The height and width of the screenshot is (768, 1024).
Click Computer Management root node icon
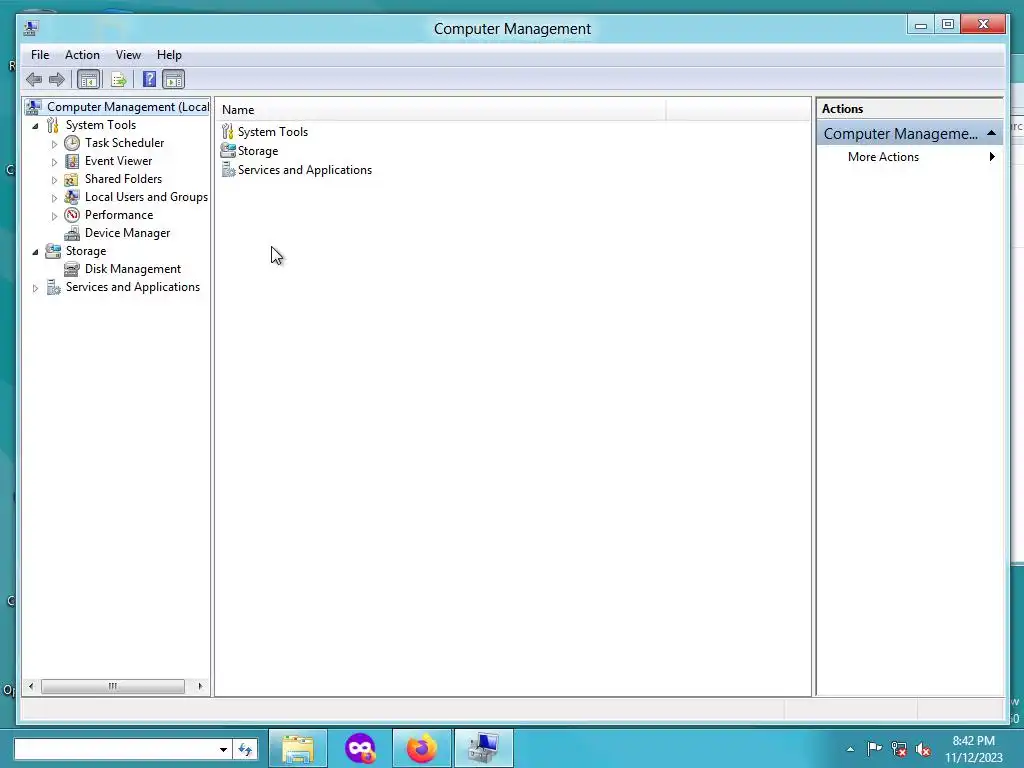tap(33, 106)
